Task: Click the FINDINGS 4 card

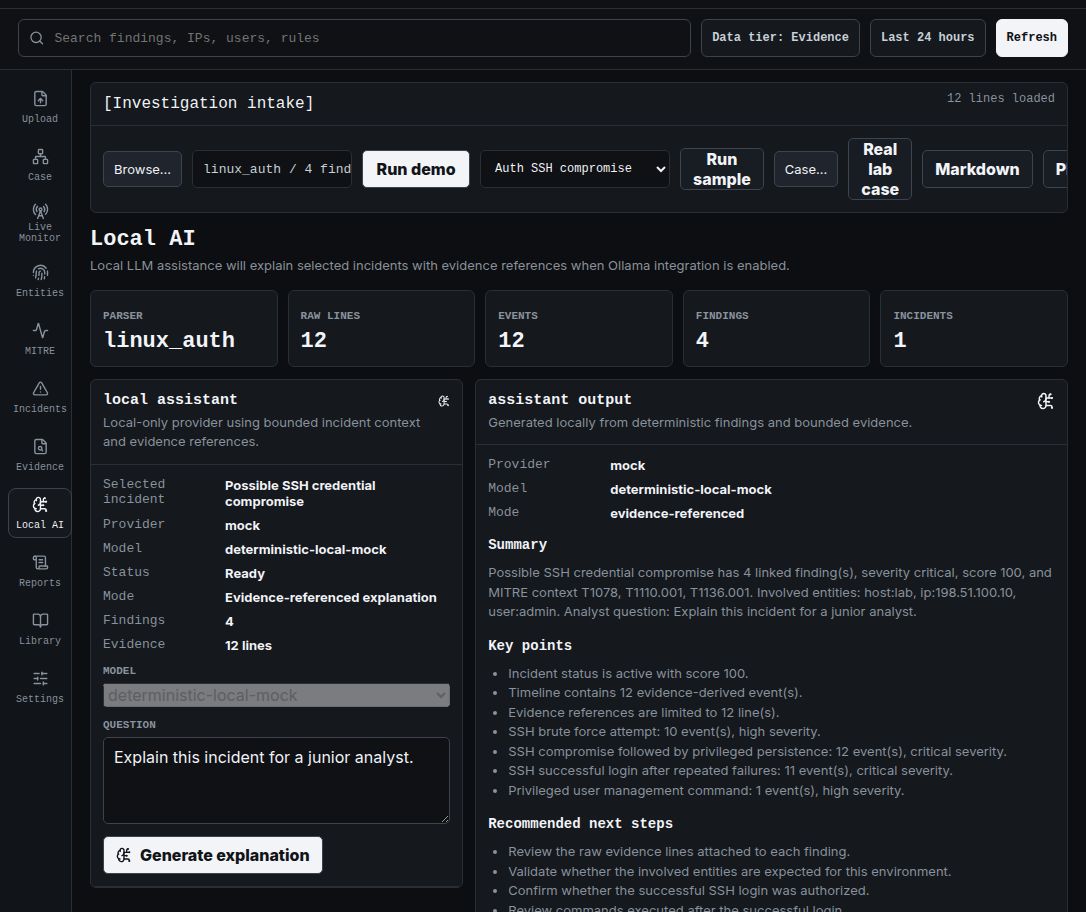Action: tap(776, 328)
